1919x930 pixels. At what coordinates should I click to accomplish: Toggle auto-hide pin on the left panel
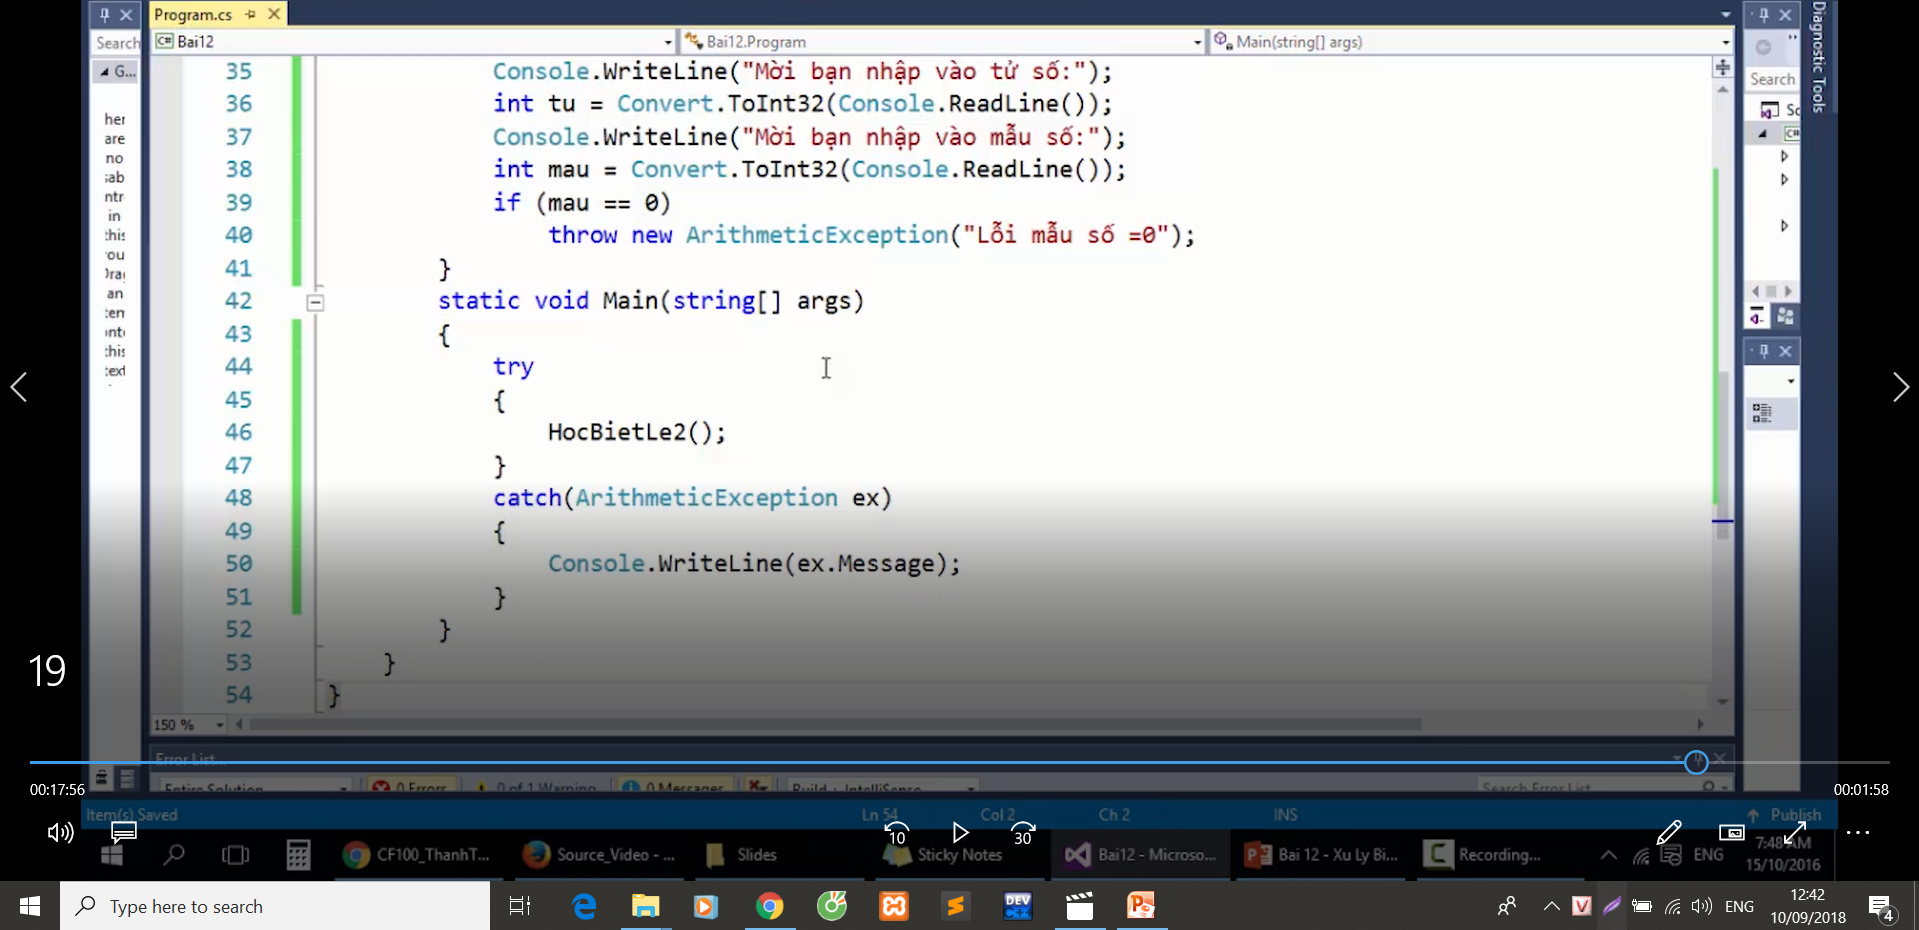point(105,14)
